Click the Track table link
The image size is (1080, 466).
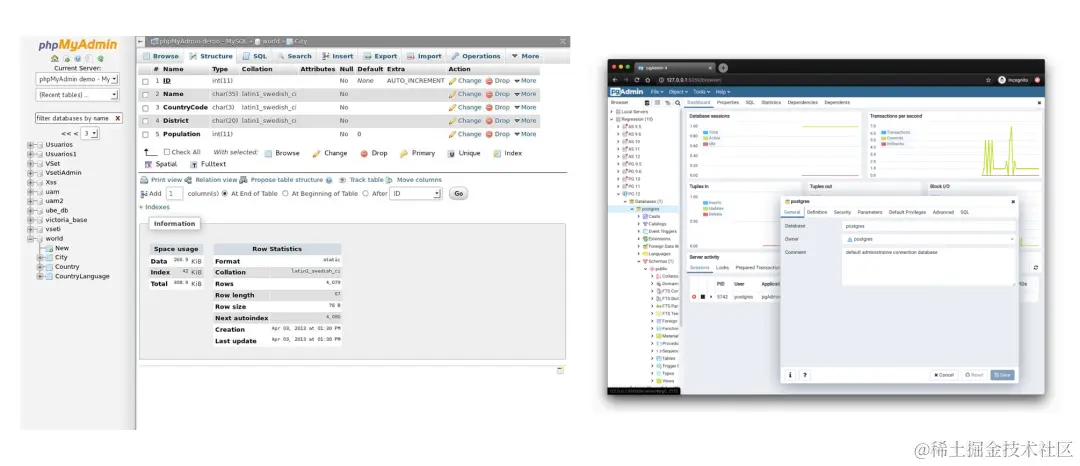tap(366, 180)
